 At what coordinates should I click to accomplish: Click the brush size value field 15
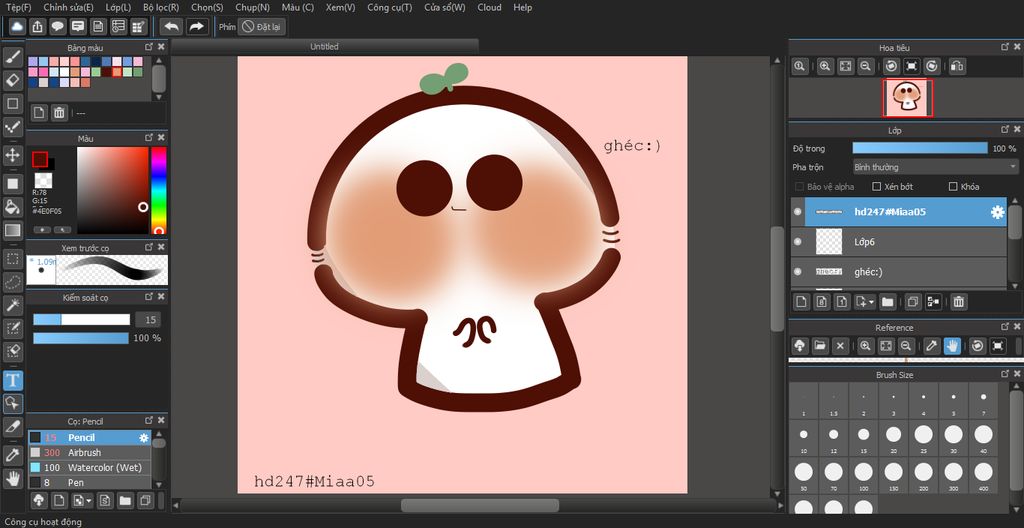click(148, 320)
